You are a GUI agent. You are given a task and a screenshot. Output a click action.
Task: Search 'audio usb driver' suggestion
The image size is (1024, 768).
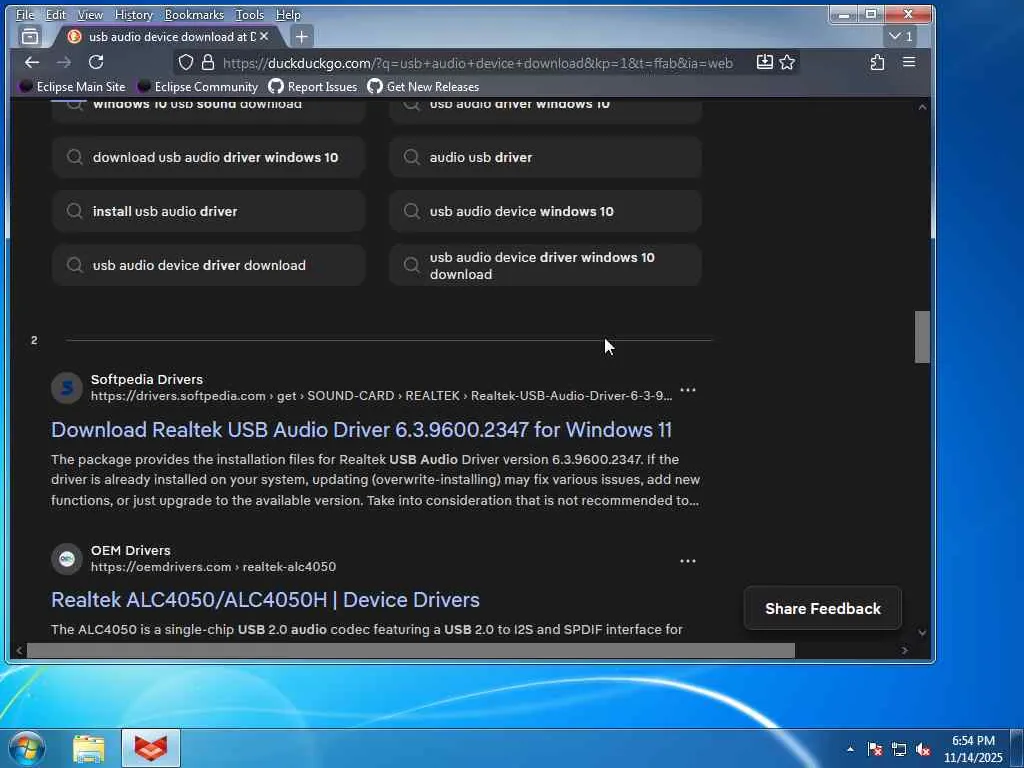pyautogui.click(x=545, y=157)
